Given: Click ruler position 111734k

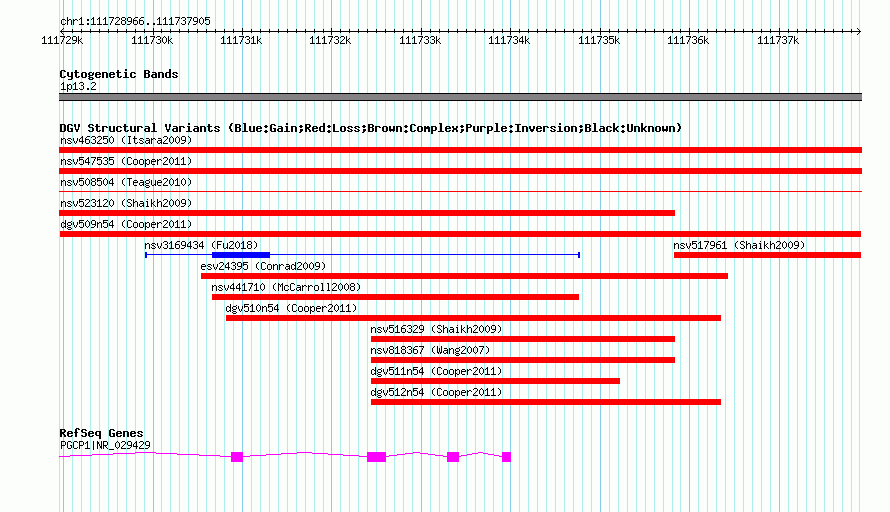Looking at the screenshot, I should pos(509,40).
